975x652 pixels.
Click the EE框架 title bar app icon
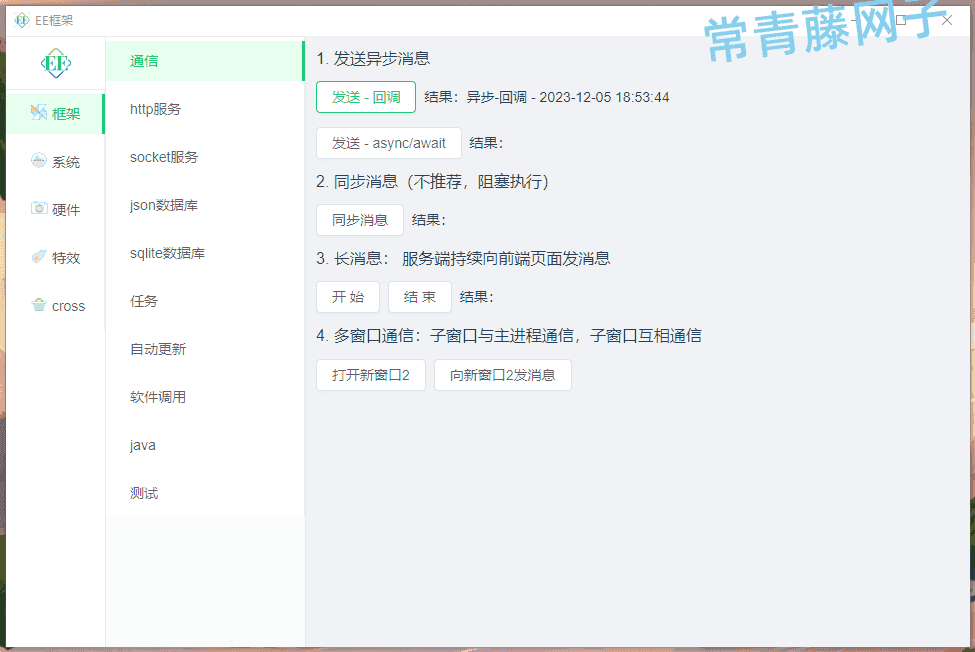click(x=22, y=21)
